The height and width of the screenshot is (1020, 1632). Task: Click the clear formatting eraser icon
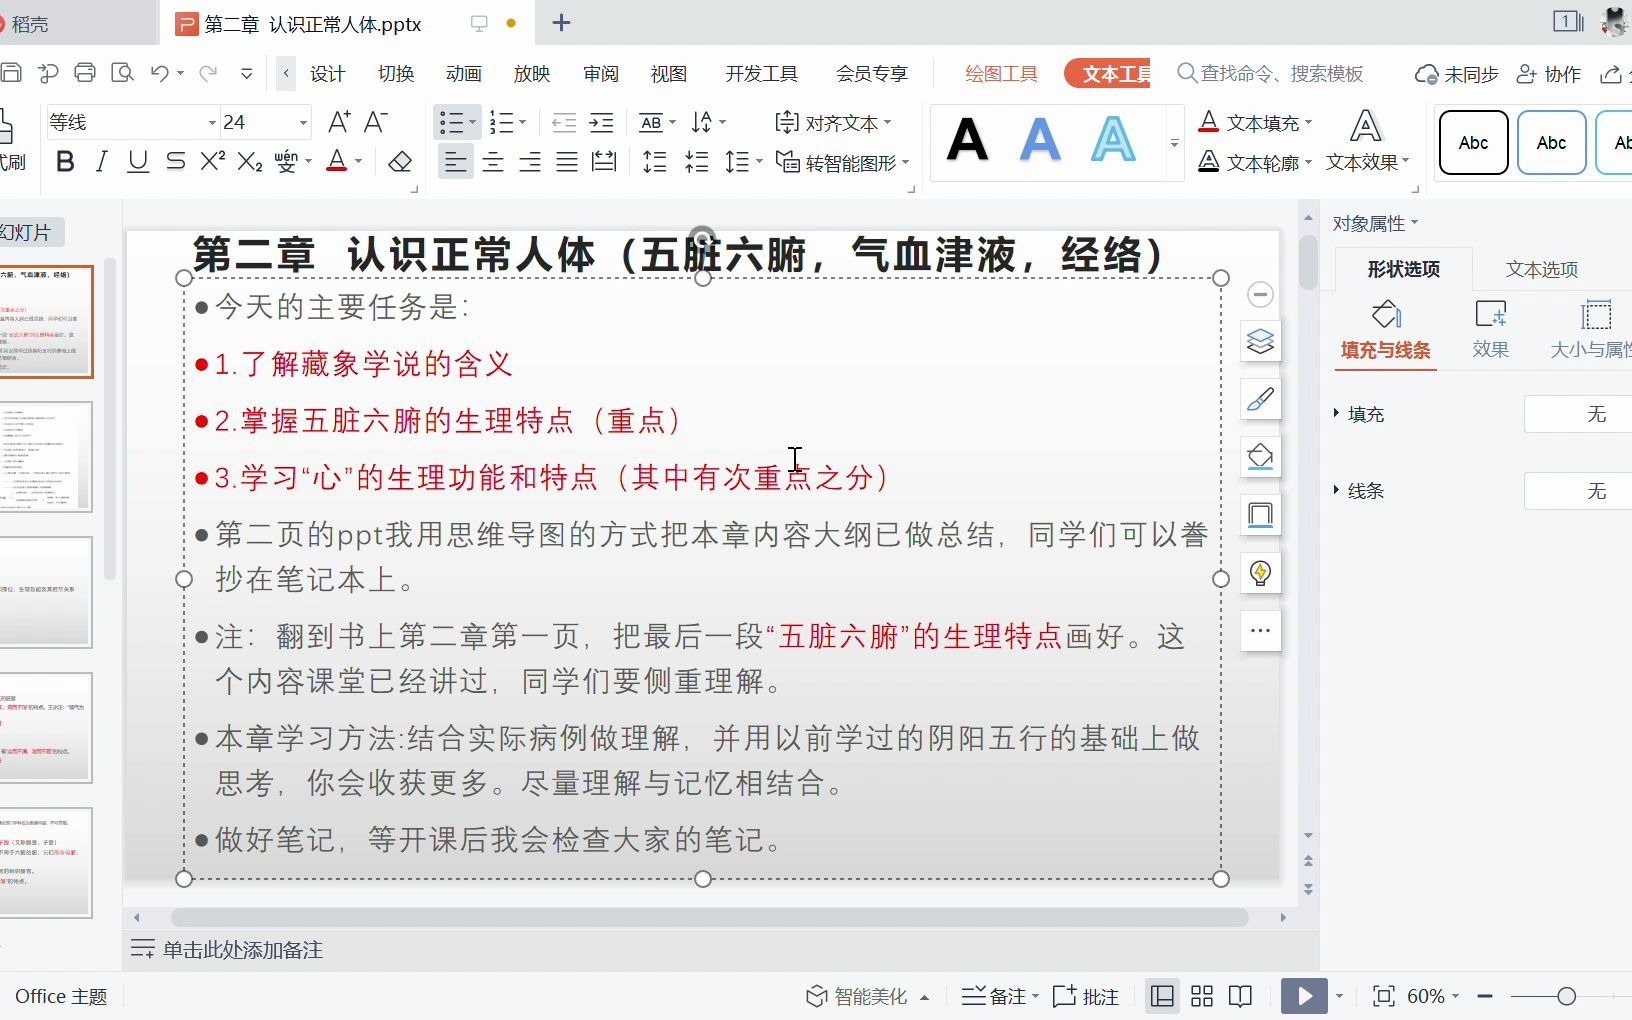[x=400, y=162]
